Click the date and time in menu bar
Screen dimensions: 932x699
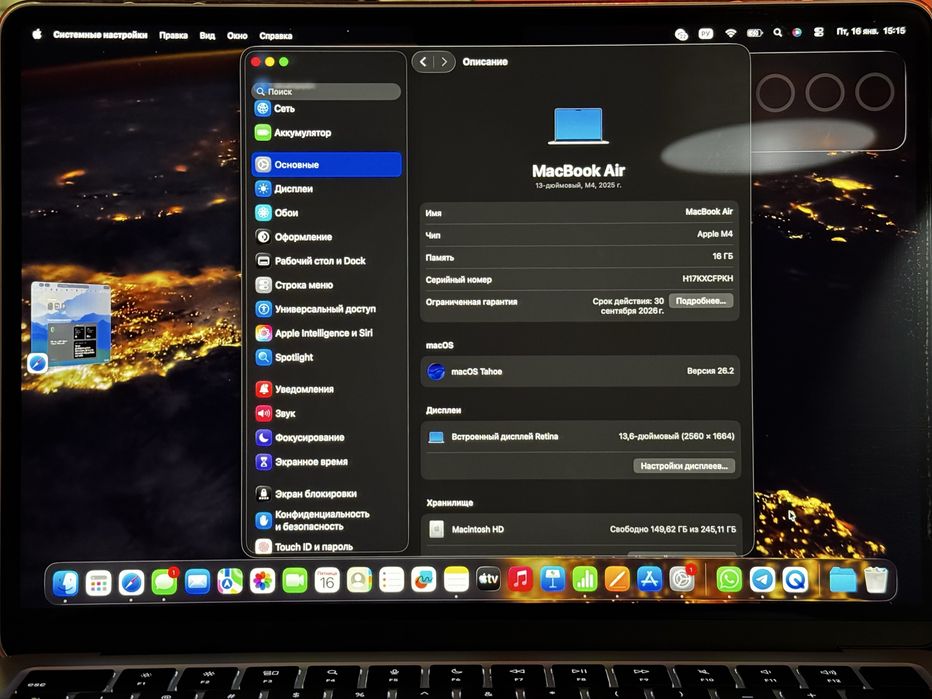click(871, 31)
